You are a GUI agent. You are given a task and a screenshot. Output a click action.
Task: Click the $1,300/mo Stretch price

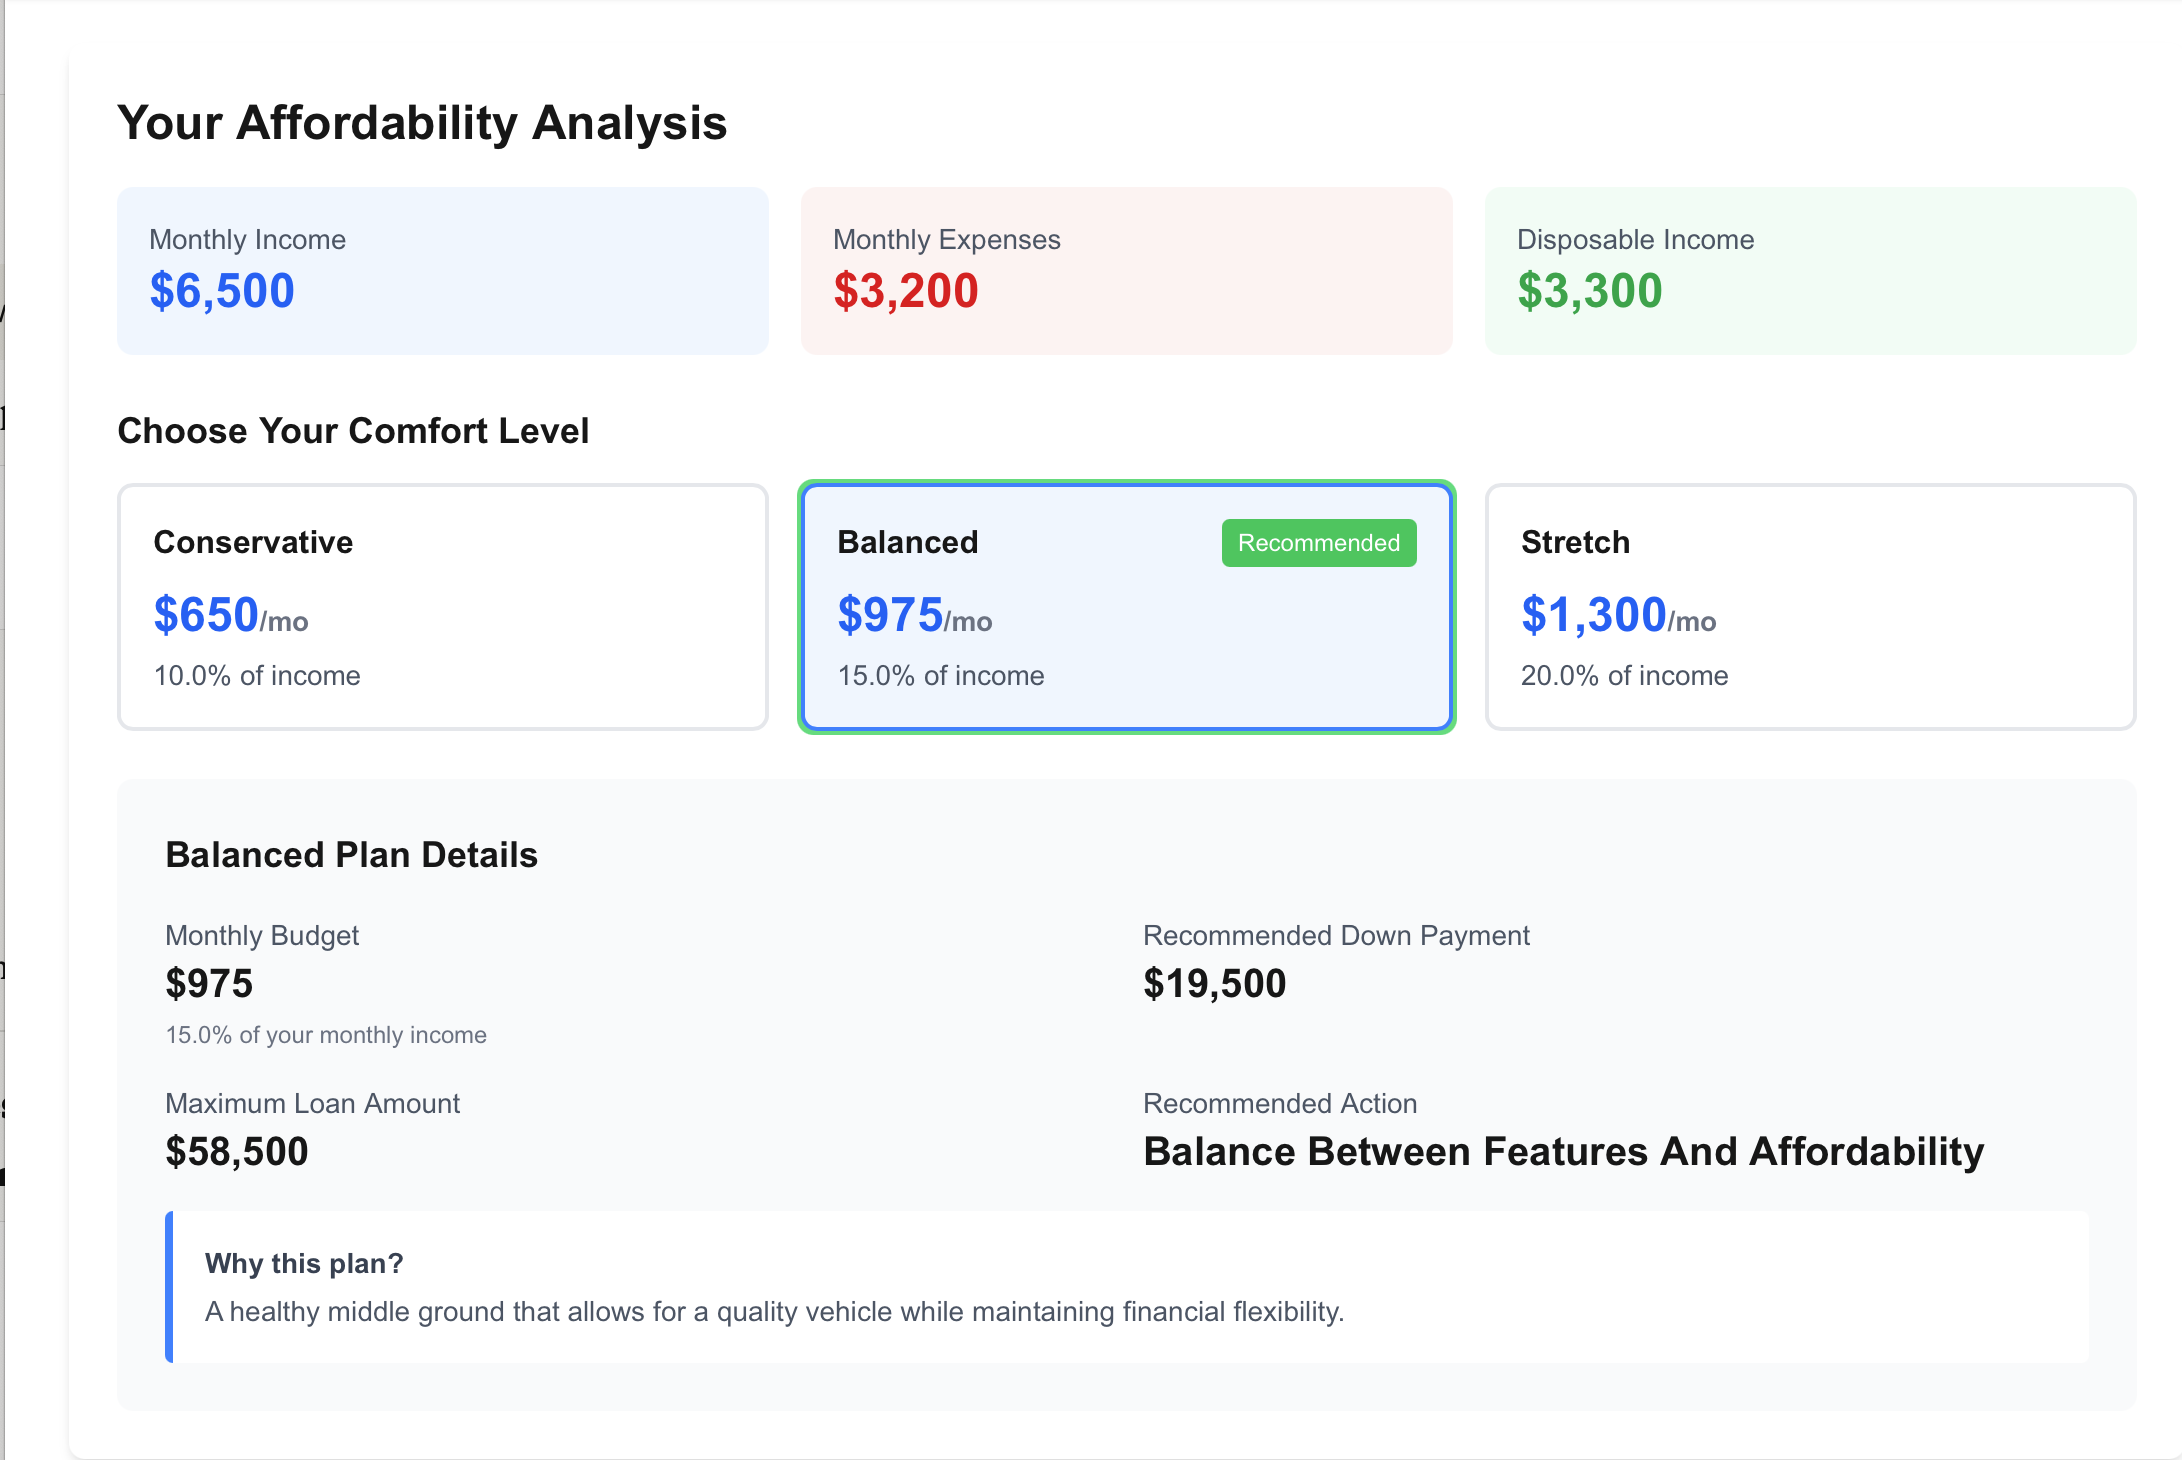[1618, 615]
